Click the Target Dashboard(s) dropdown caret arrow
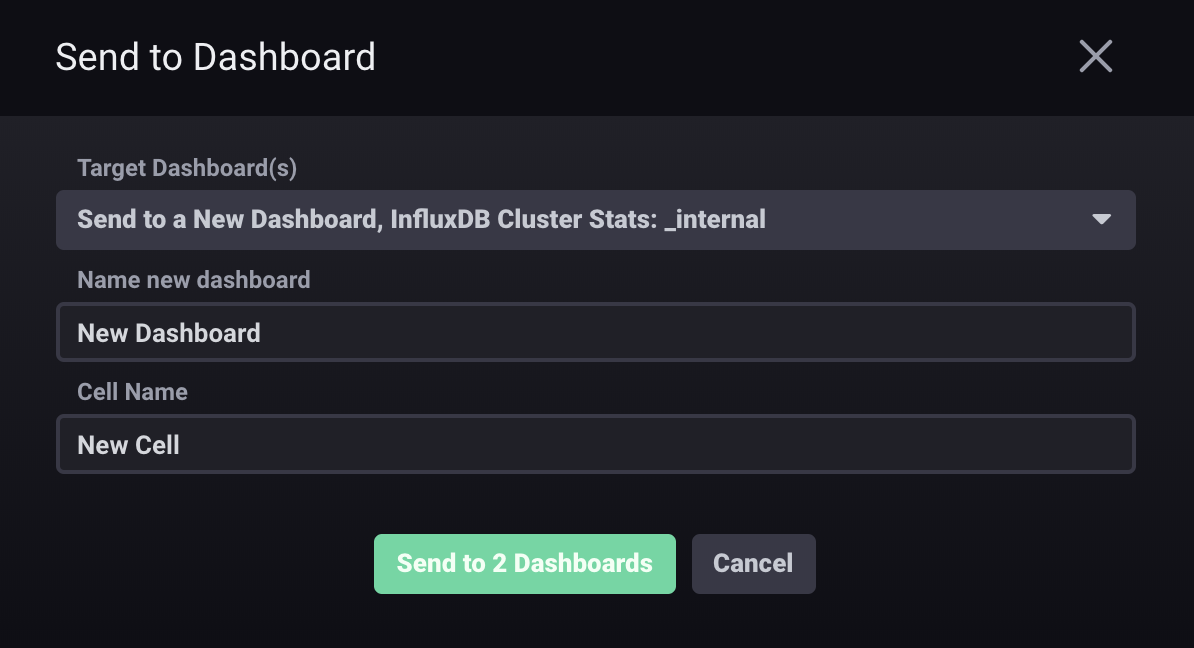Image resolution: width=1194 pixels, height=648 pixels. 1102,219
